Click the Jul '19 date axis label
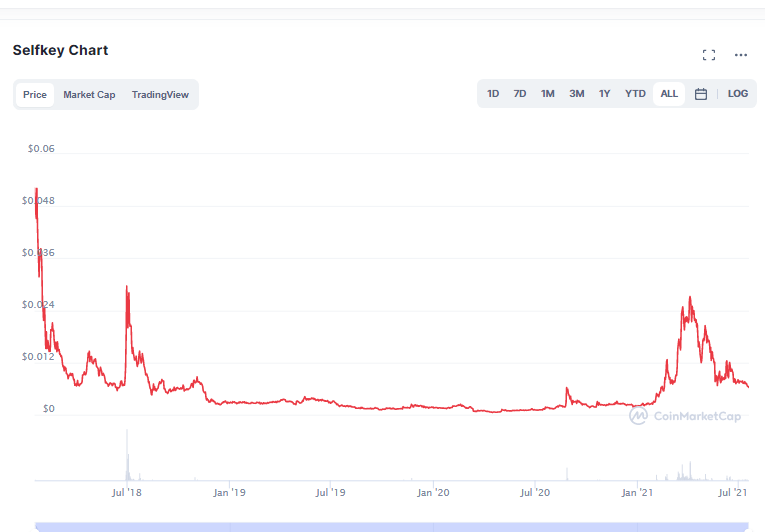This screenshot has height=532, width=765. point(330,492)
